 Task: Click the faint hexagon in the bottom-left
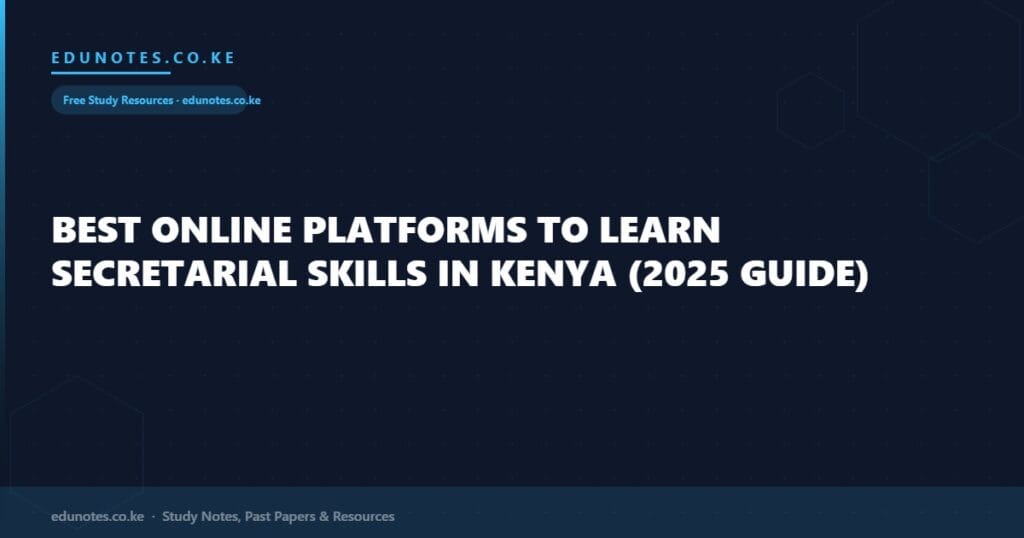coord(75,440)
